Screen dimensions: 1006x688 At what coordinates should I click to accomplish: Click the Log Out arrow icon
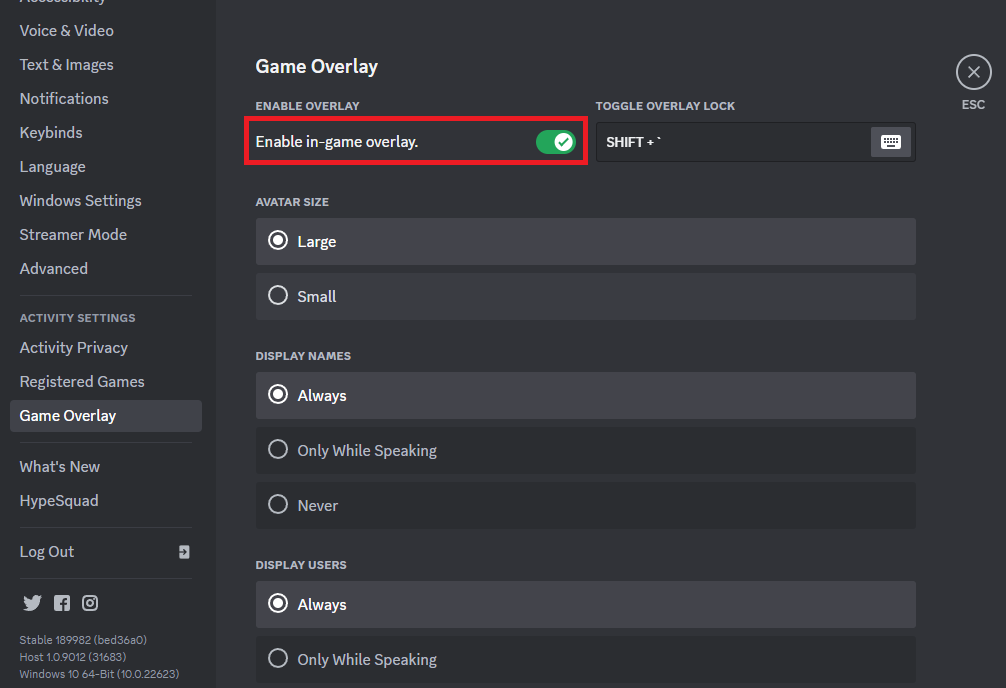184,552
